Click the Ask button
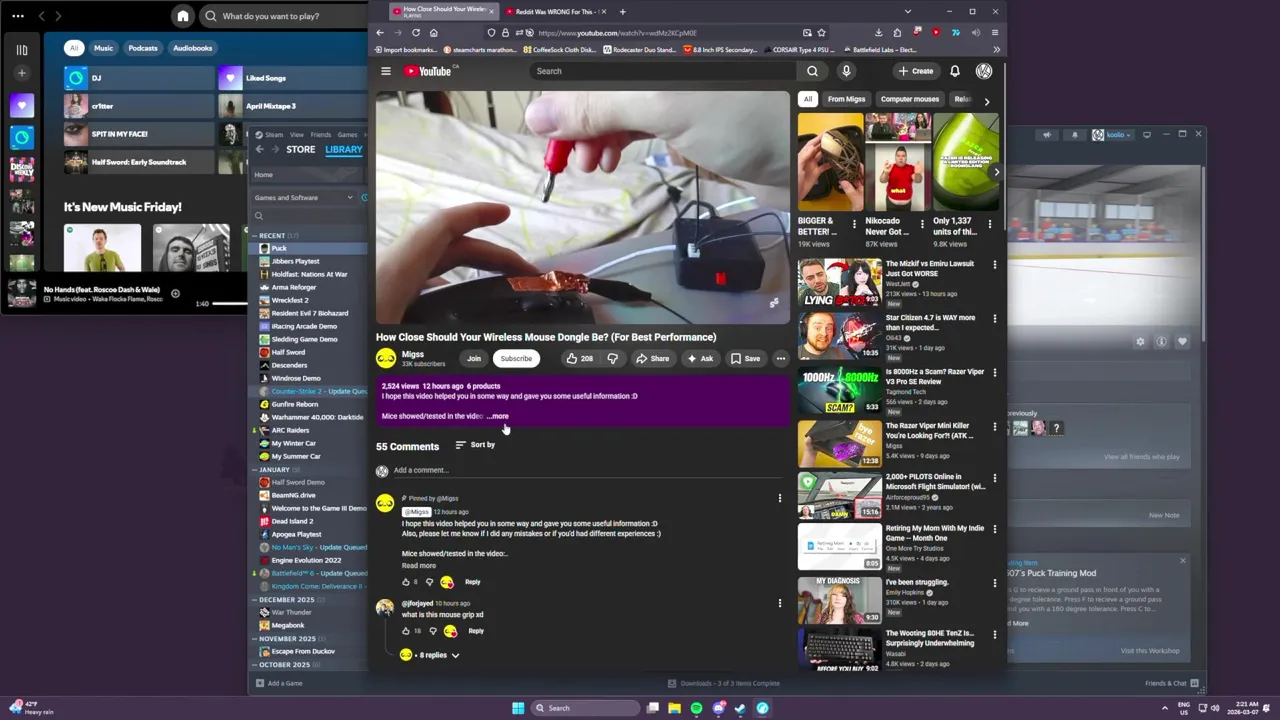The height and width of the screenshot is (720, 1280). (x=700, y=358)
